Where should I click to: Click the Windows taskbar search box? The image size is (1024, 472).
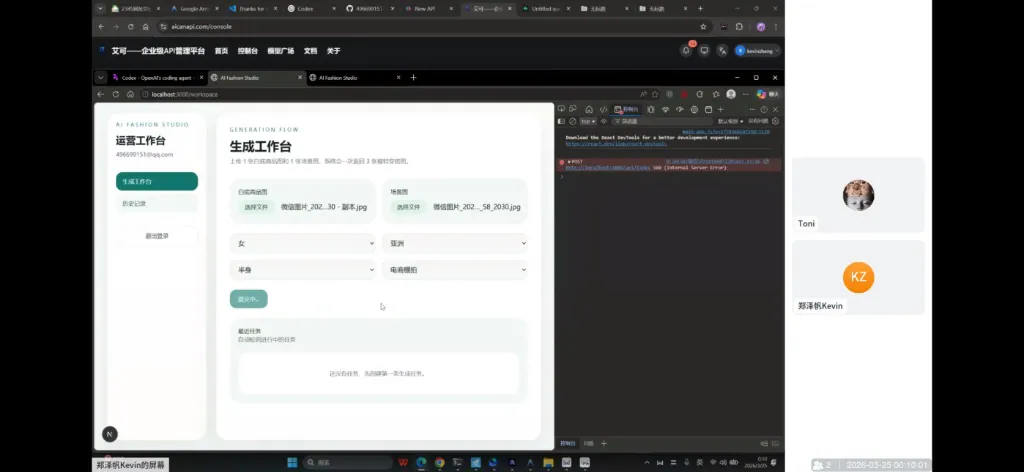point(348,463)
